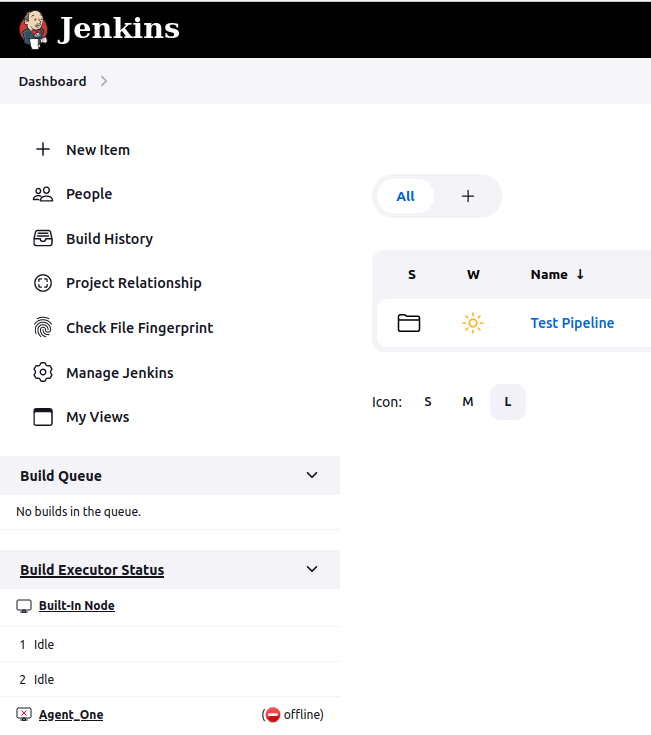Viewport: 651px width, 735px height.
Task: Sort jobs by Name column
Action: coord(549,275)
